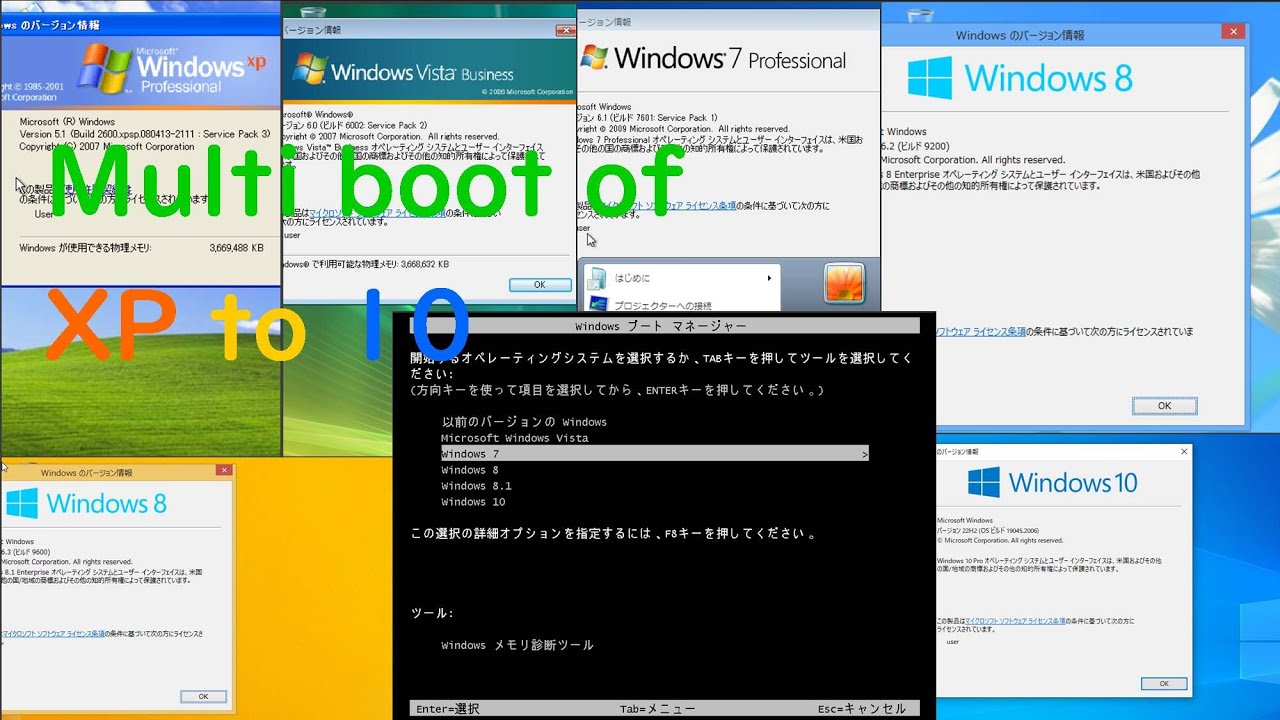Click Windows 8 dialog title Windows のバージョン情報
The image size is (1280, 720).
pos(1019,35)
